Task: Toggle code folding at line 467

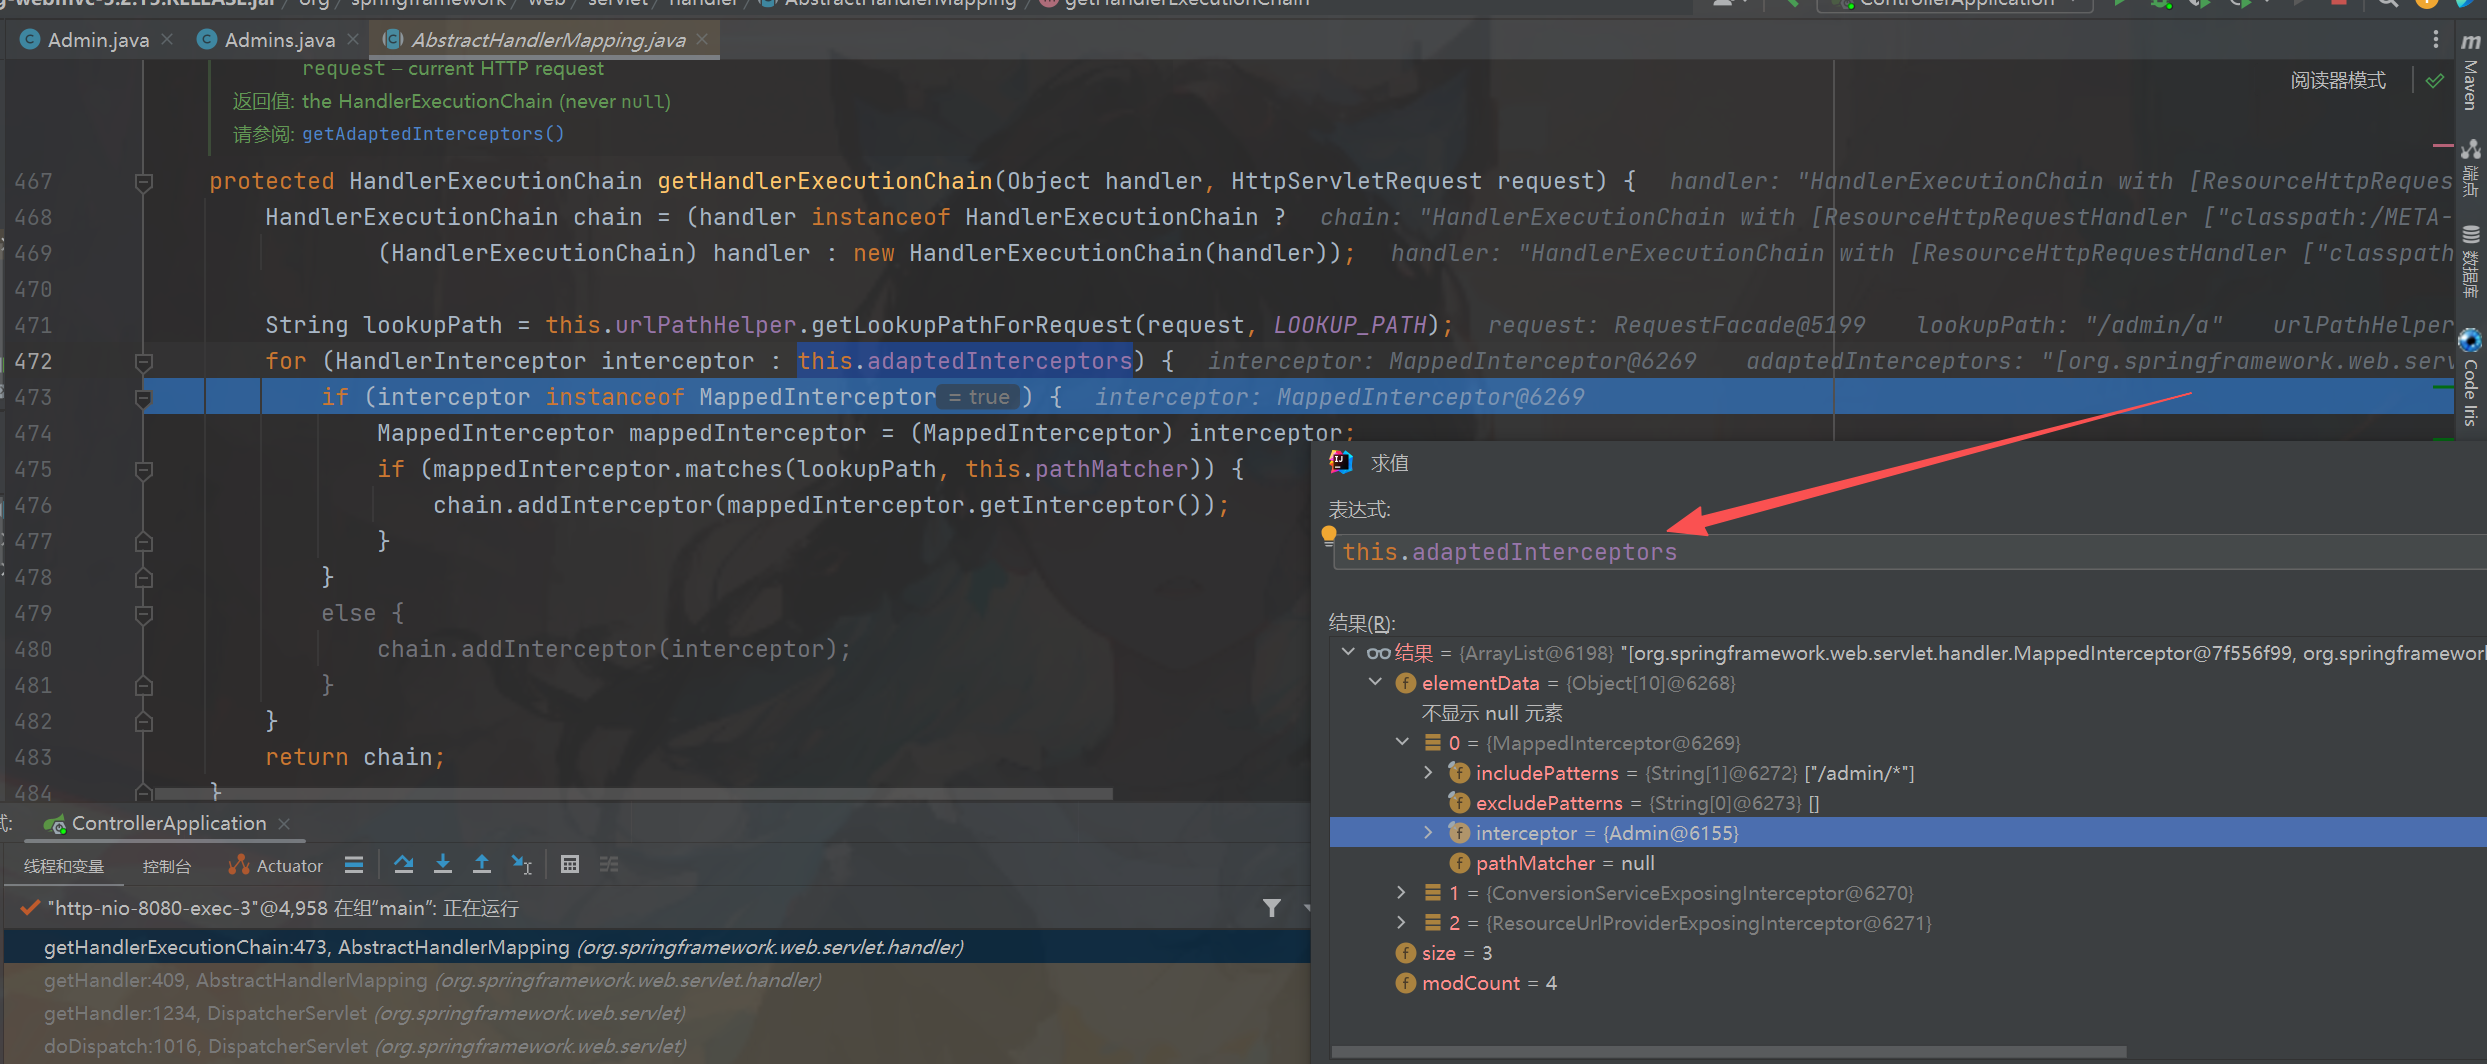Action: tap(143, 182)
